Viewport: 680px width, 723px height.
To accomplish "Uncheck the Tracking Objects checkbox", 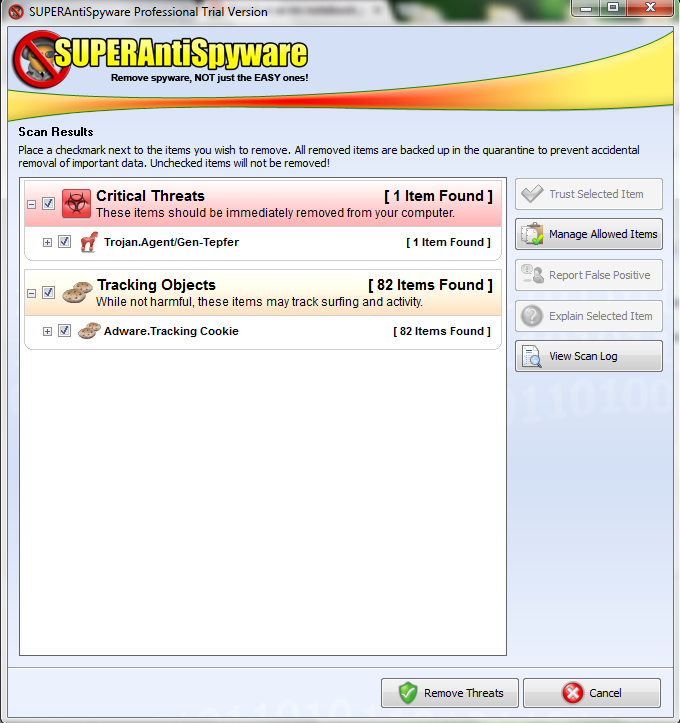I will (x=48, y=292).
